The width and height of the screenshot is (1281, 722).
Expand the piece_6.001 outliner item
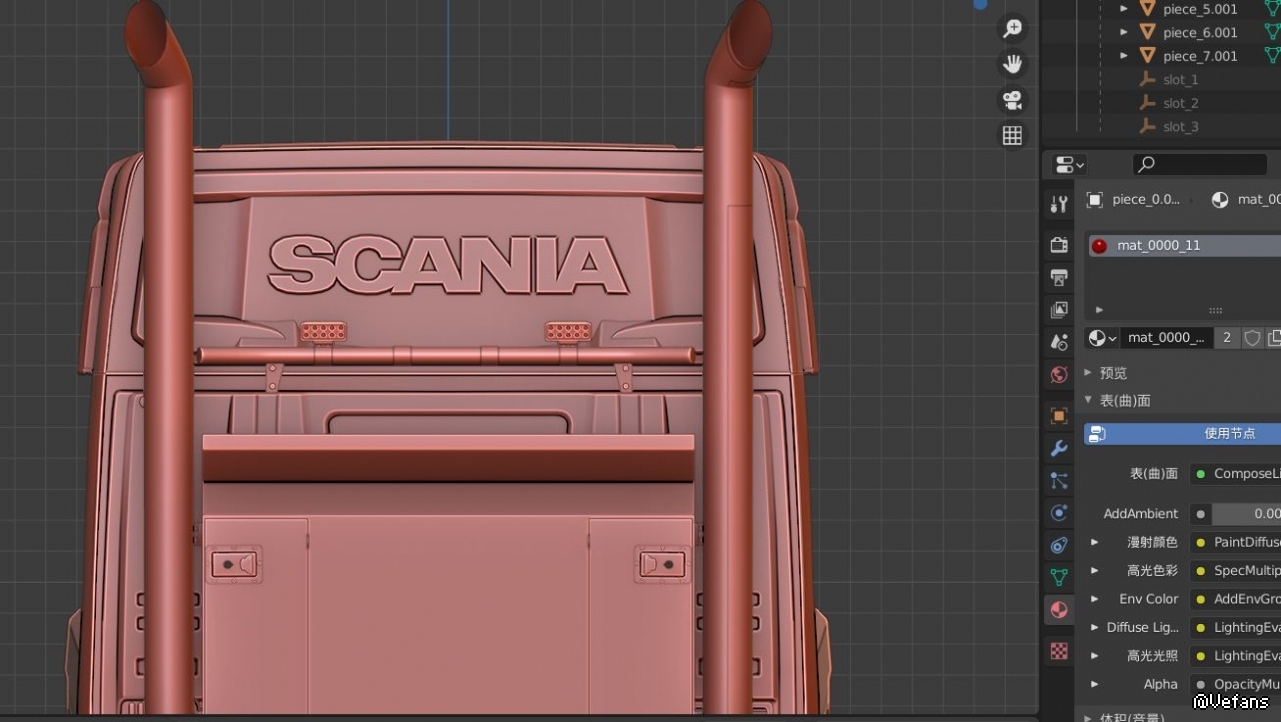pos(1124,32)
